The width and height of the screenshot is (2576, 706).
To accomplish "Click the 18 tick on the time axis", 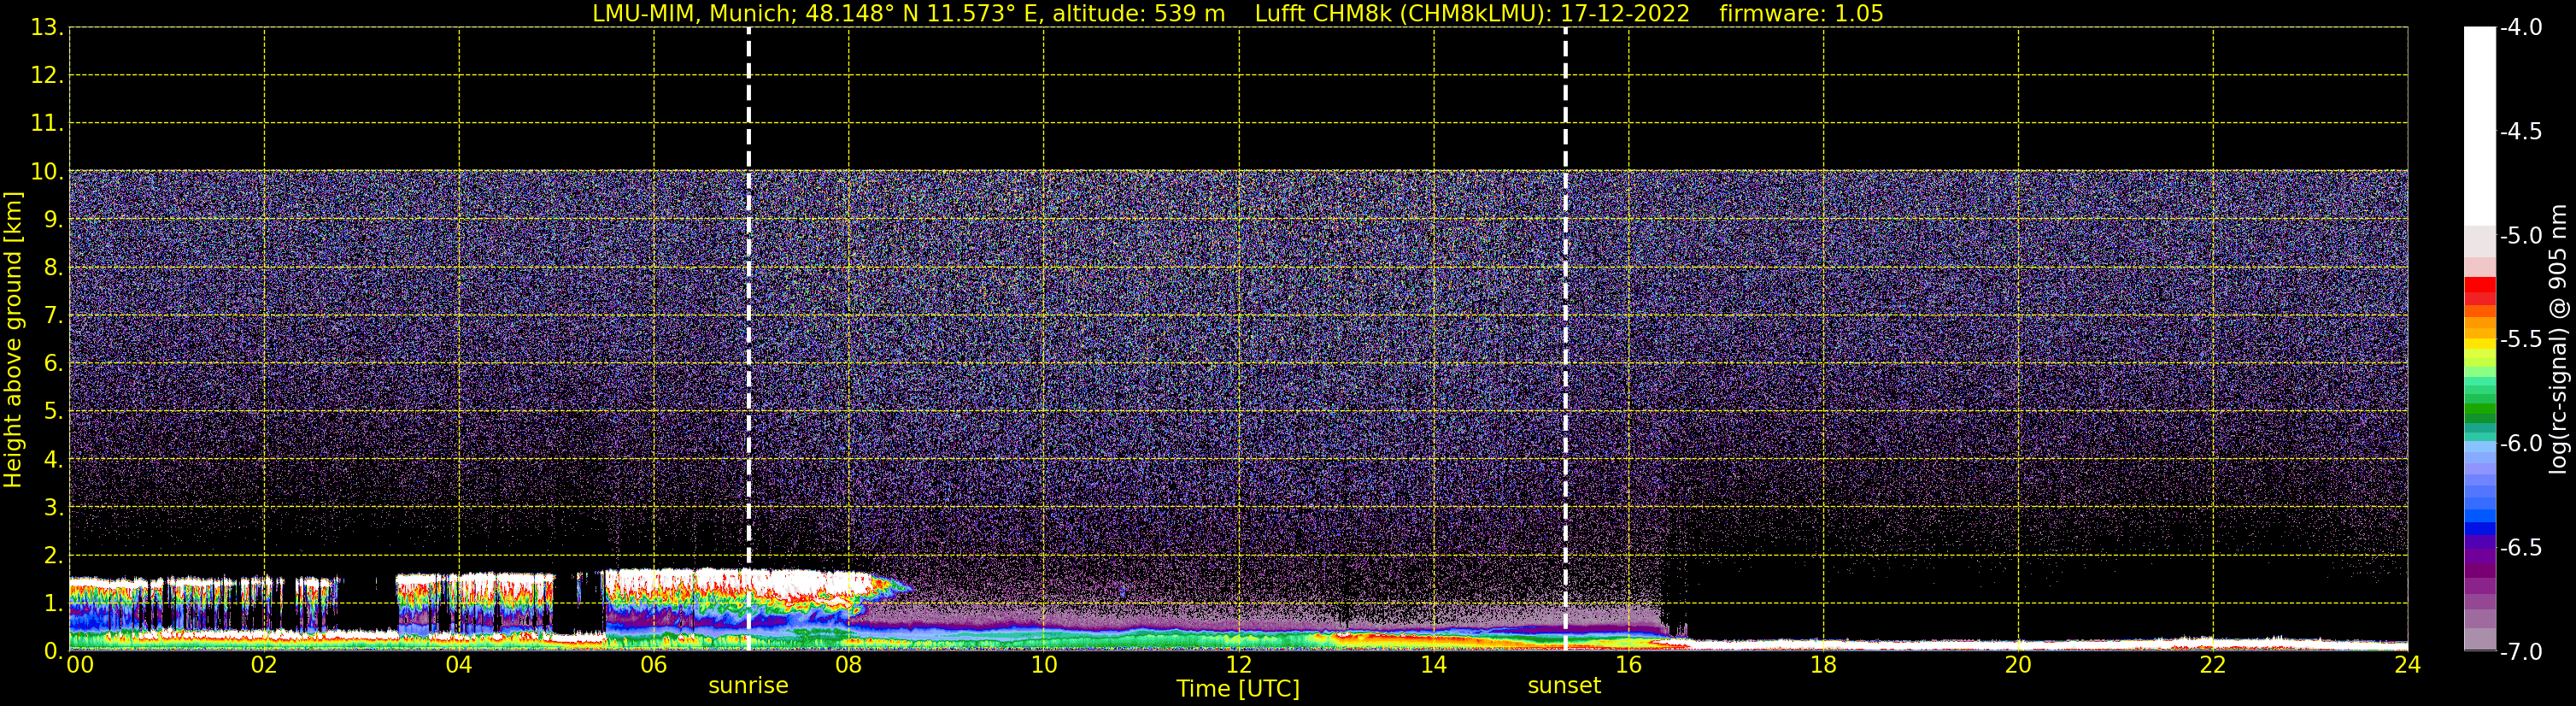I will click(x=1823, y=665).
